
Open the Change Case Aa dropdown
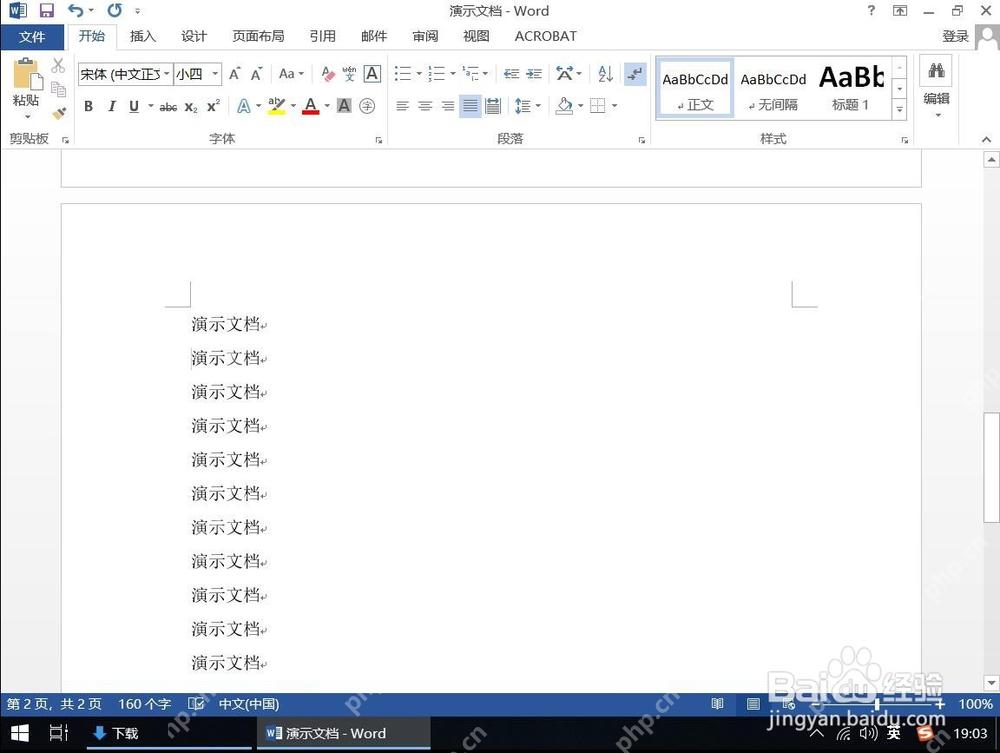point(291,74)
